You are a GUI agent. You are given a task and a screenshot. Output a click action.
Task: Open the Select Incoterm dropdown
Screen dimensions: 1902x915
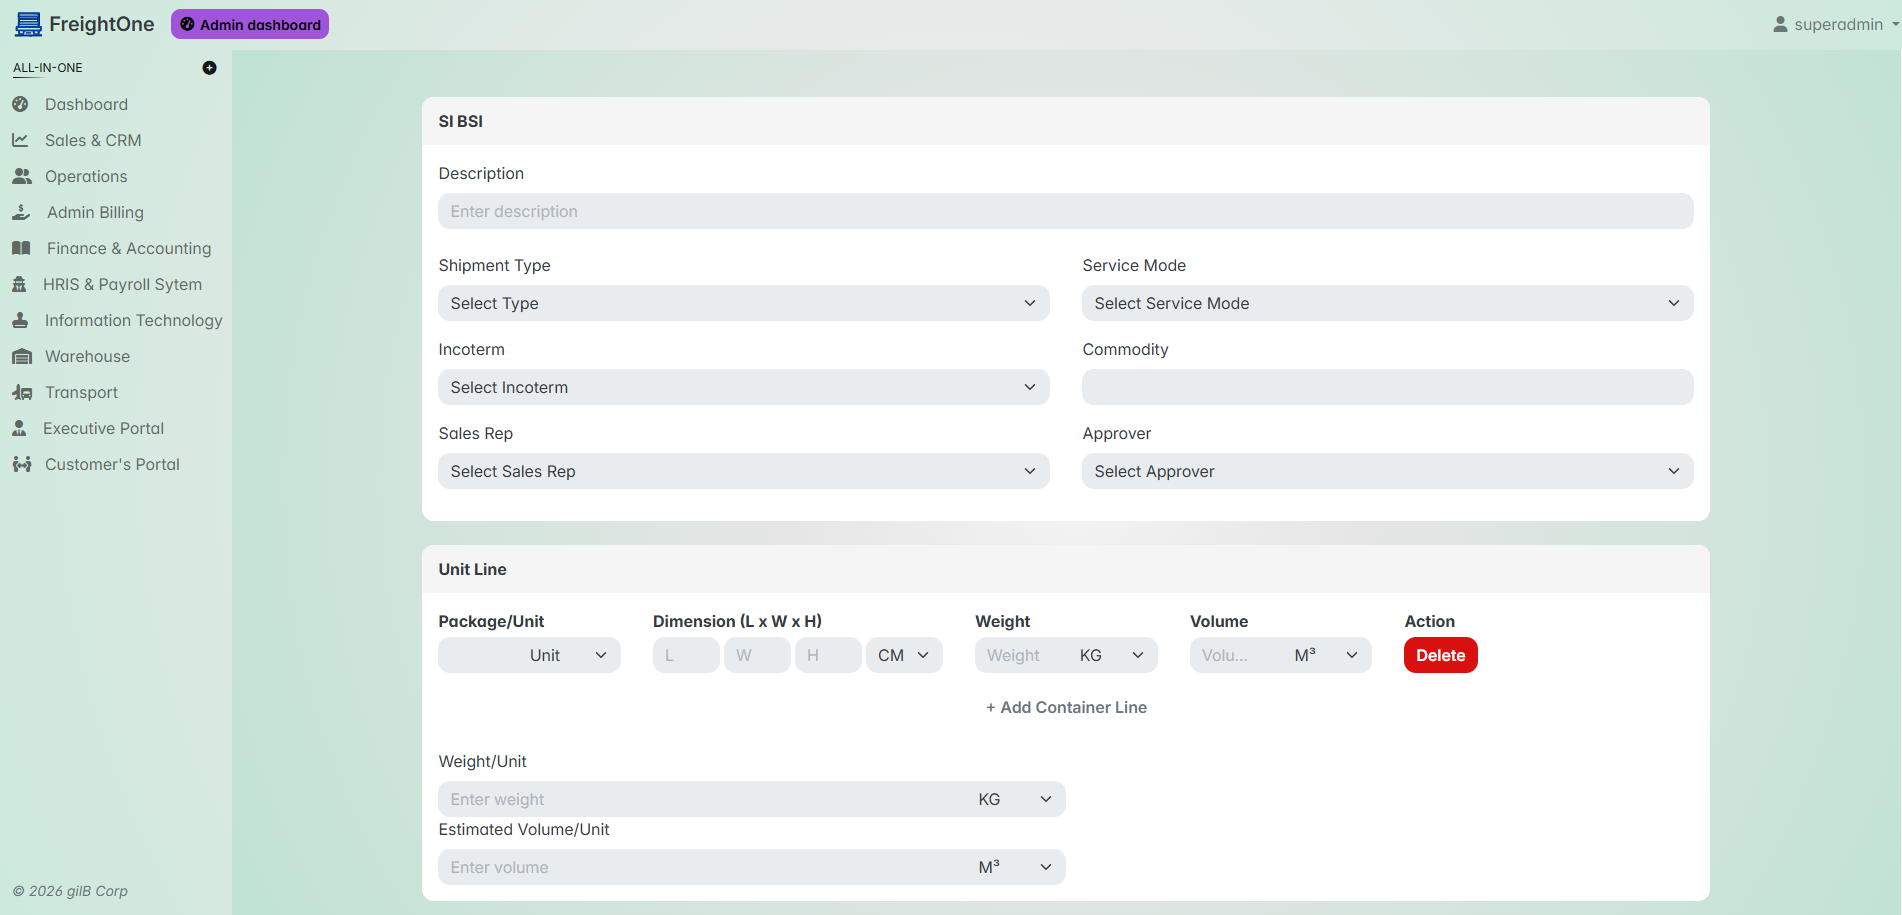(743, 387)
